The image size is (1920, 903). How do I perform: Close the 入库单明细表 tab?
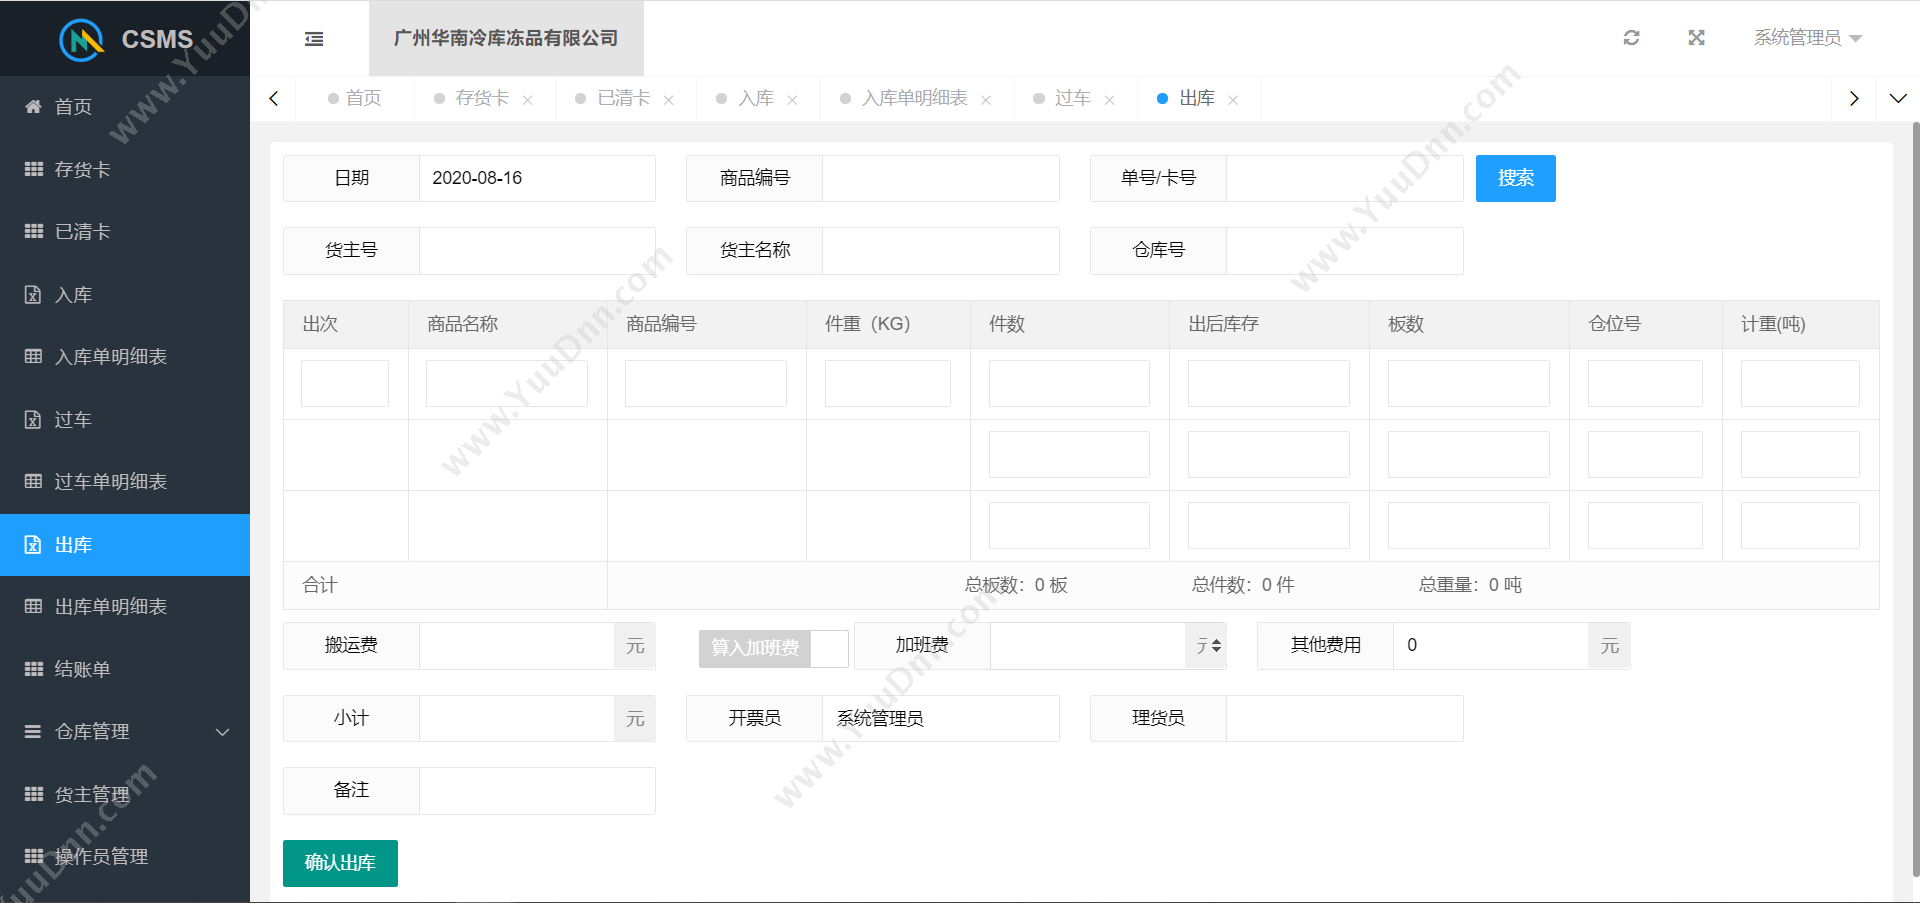[x=986, y=100]
